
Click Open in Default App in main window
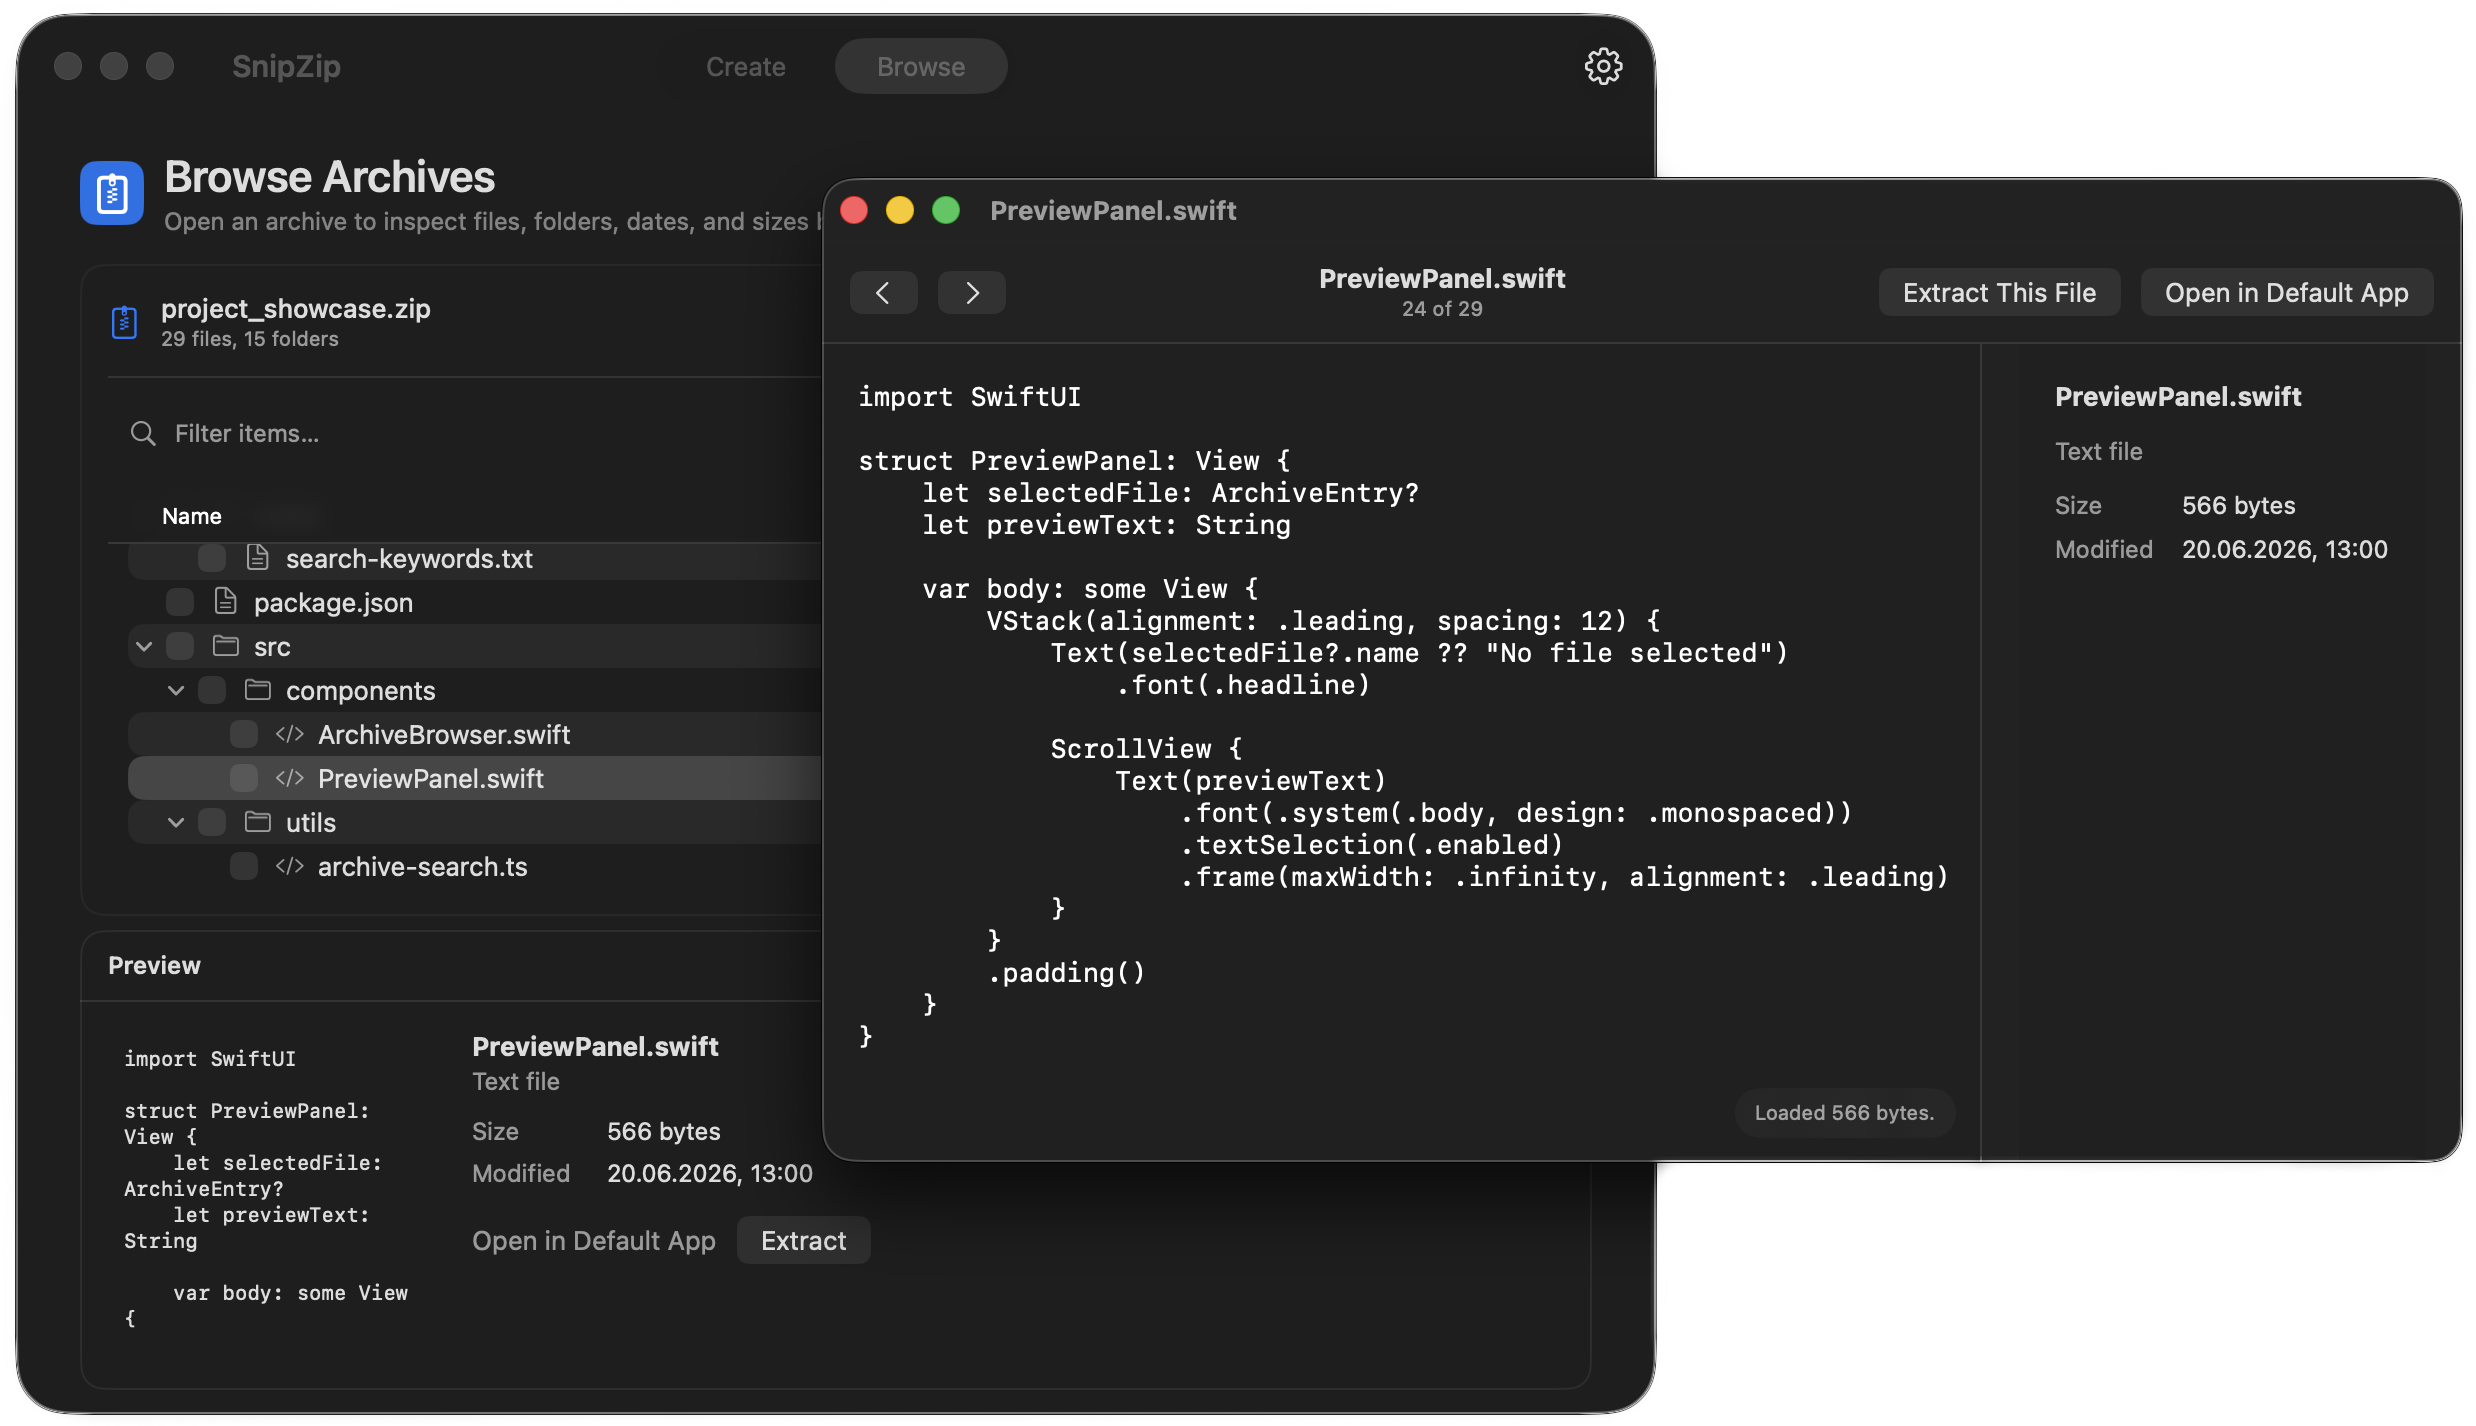[x=594, y=1240]
